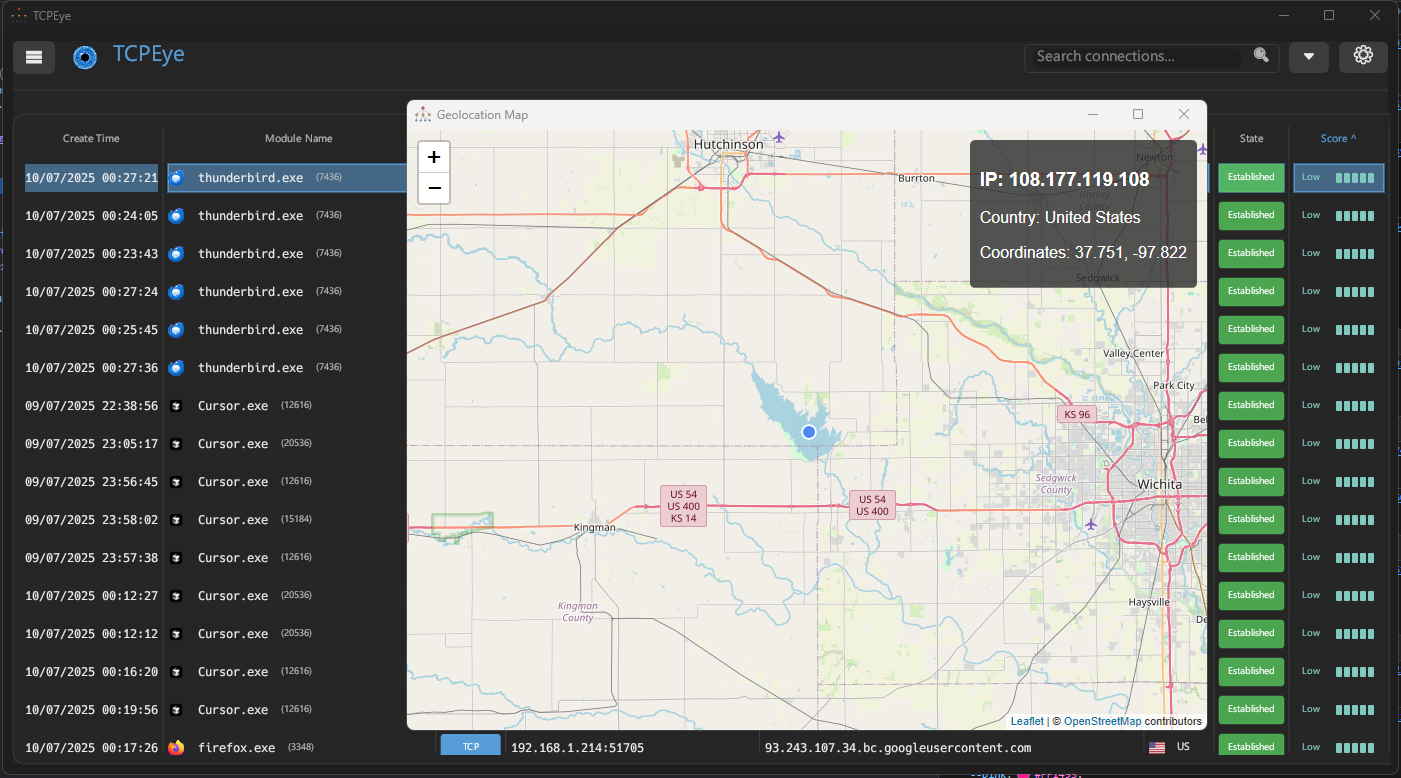
Task: Click Cursor icon in 00:12:27 row
Action: (177, 596)
